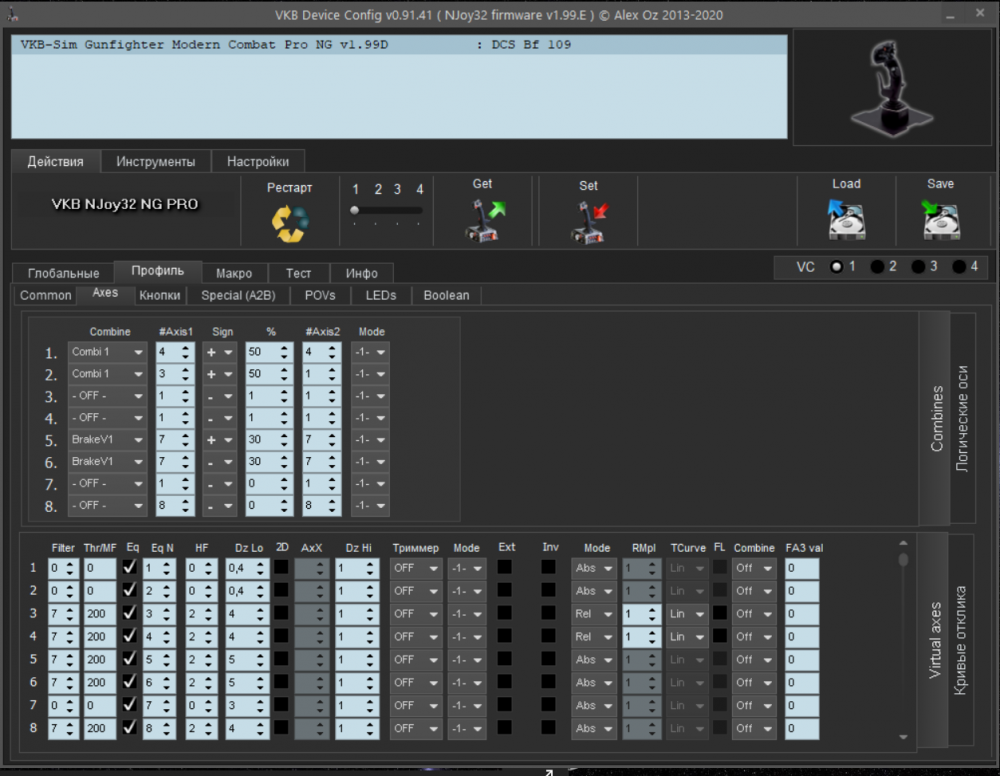Click the Restart recycle-arrows icon
Screen dimensions: 1000x776
point(290,222)
